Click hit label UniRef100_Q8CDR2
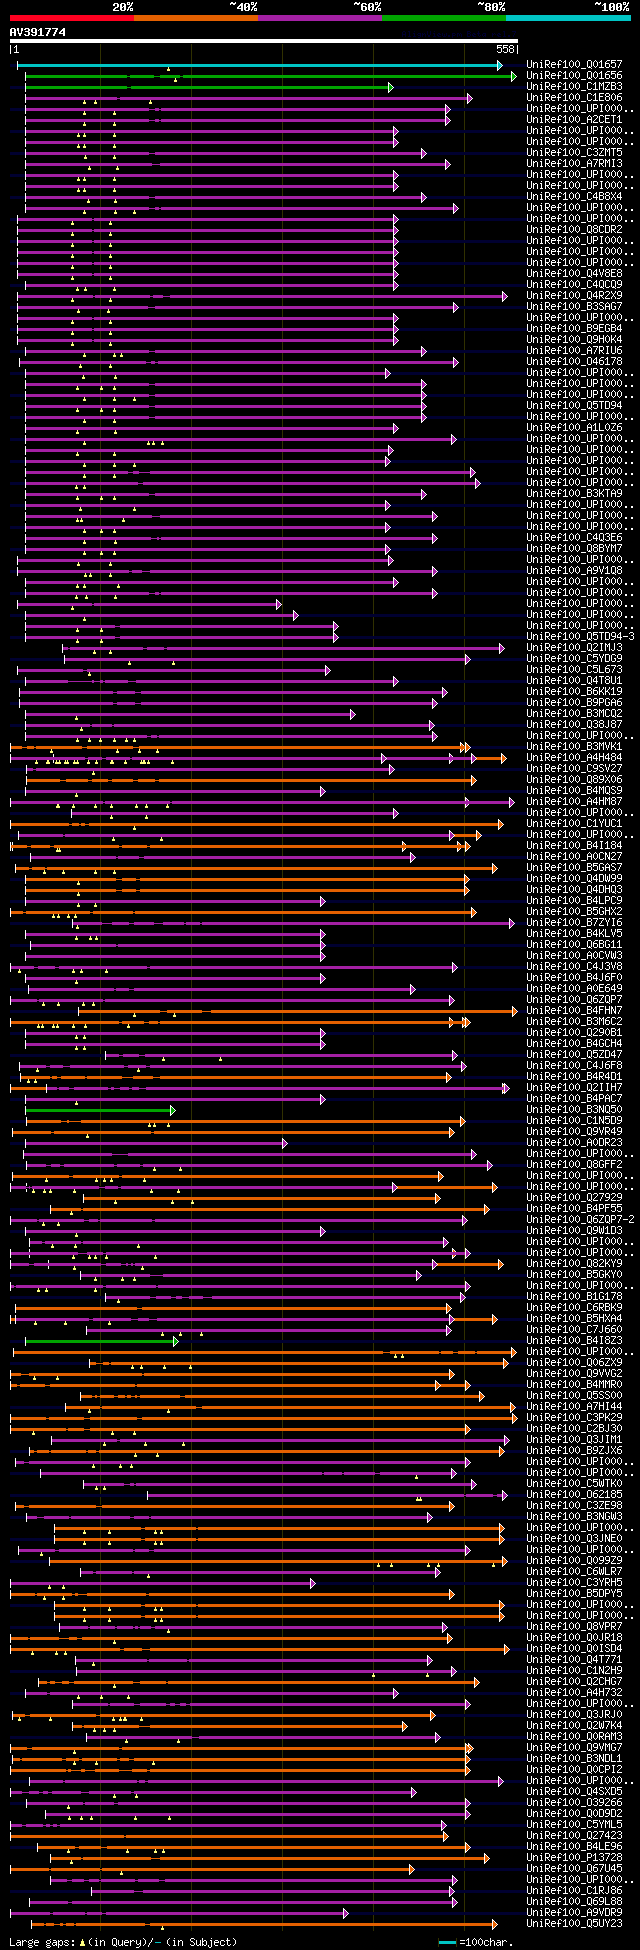Screen dimensions: 640x1950 coord(574,230)
